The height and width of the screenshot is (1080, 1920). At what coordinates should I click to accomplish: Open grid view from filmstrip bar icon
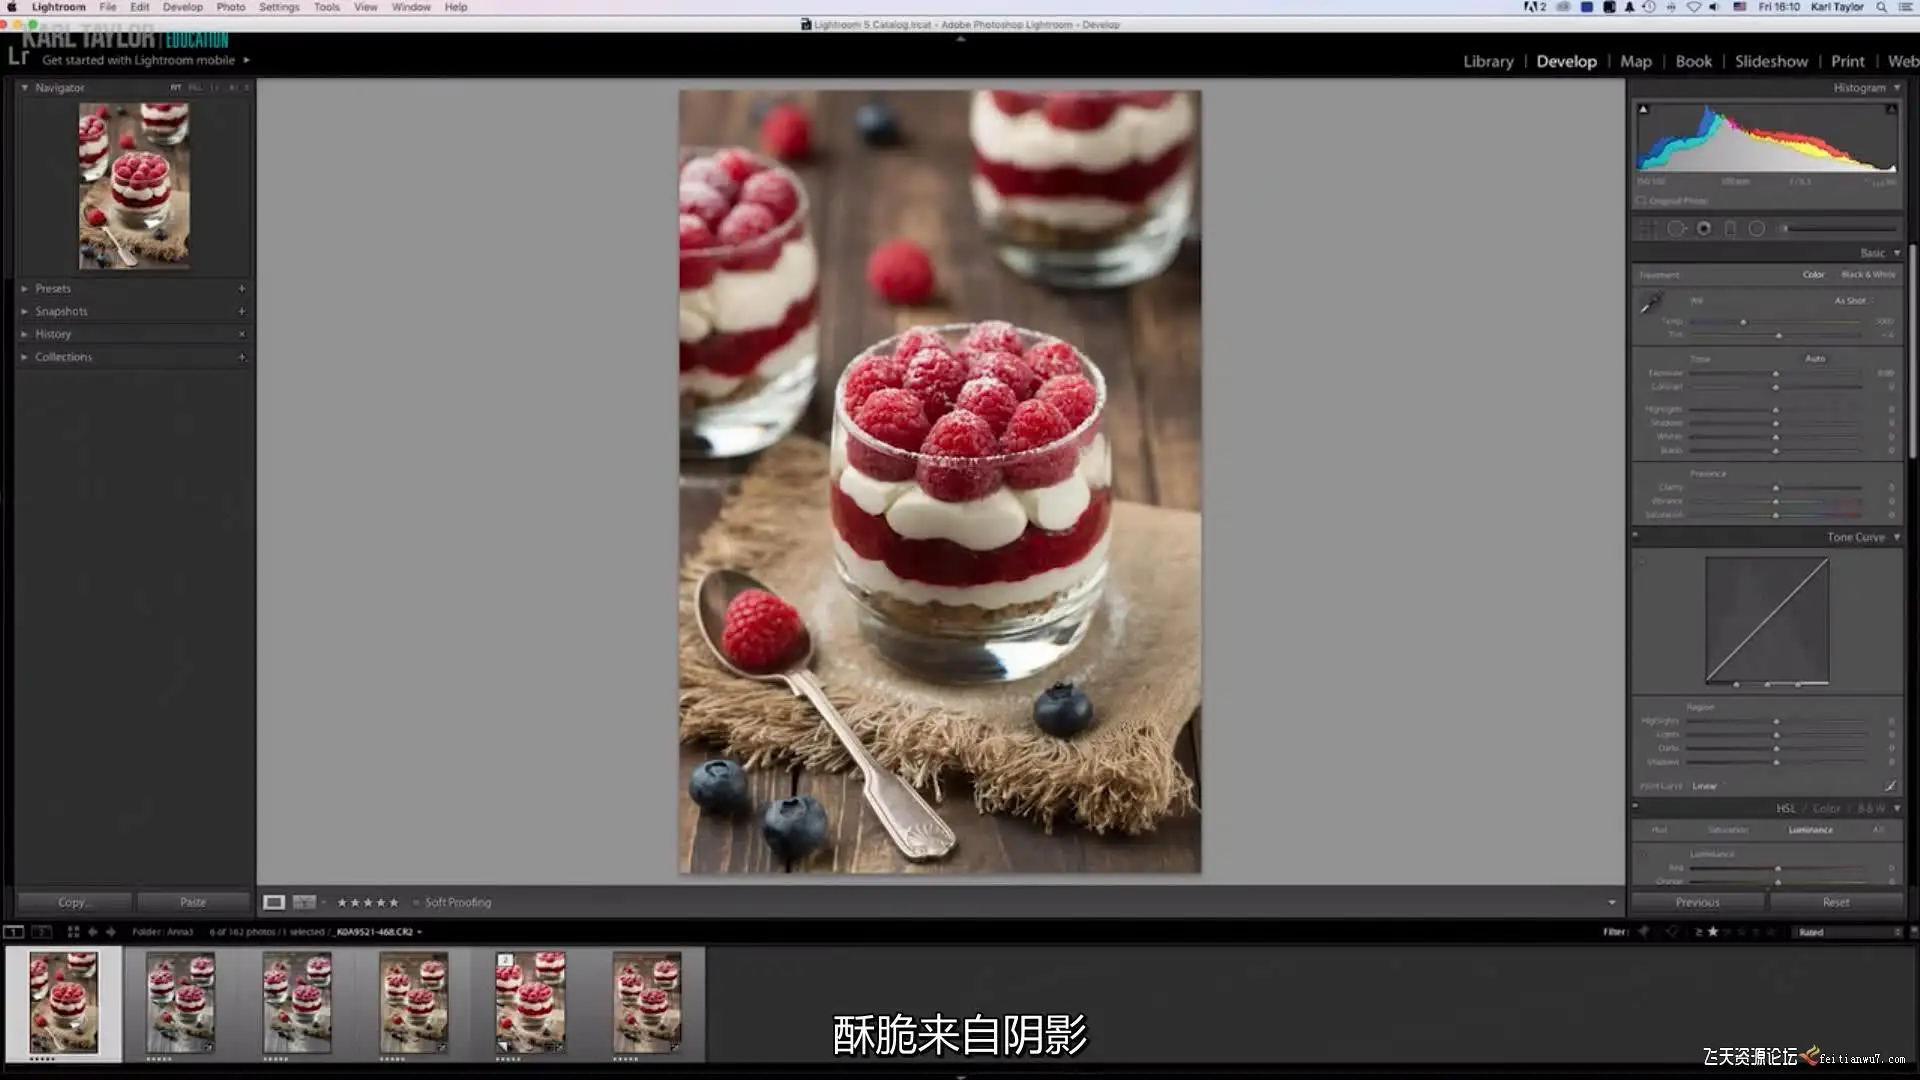pos(73,931)
